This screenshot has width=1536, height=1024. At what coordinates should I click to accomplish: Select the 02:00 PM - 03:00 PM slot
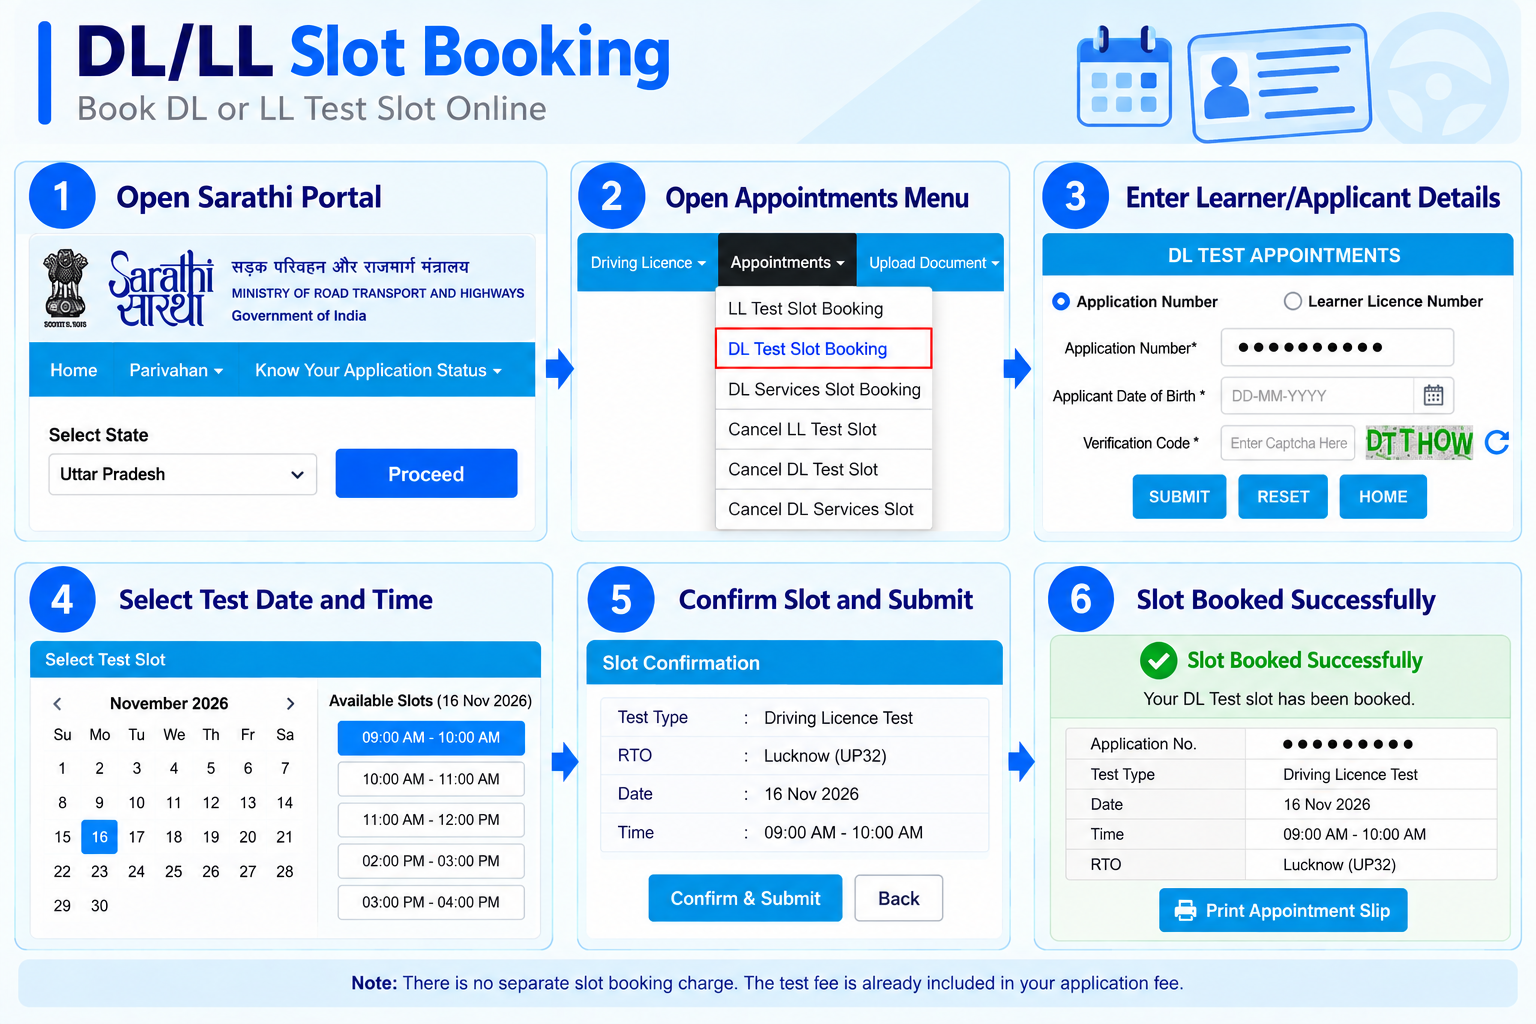[431, 861]
